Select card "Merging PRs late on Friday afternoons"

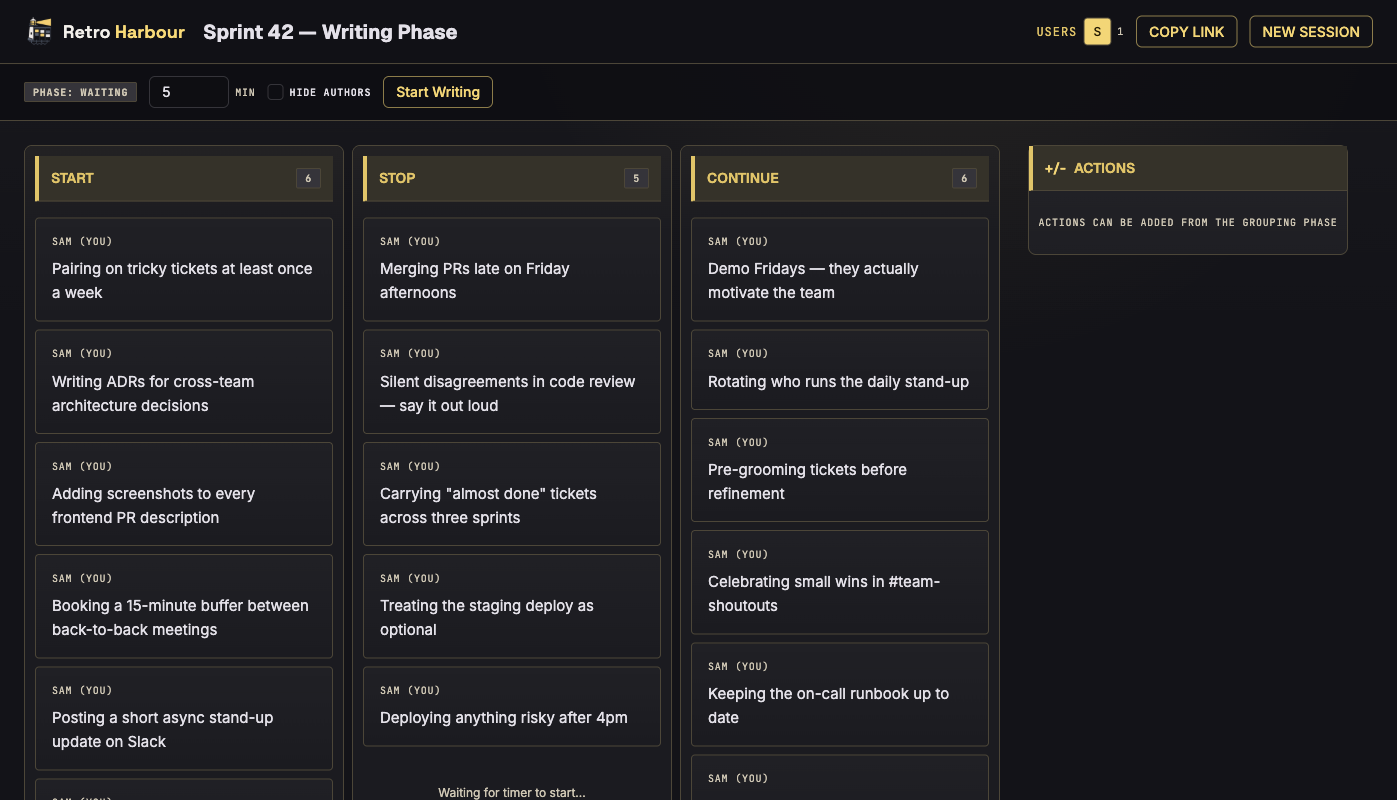coord(512,269)
